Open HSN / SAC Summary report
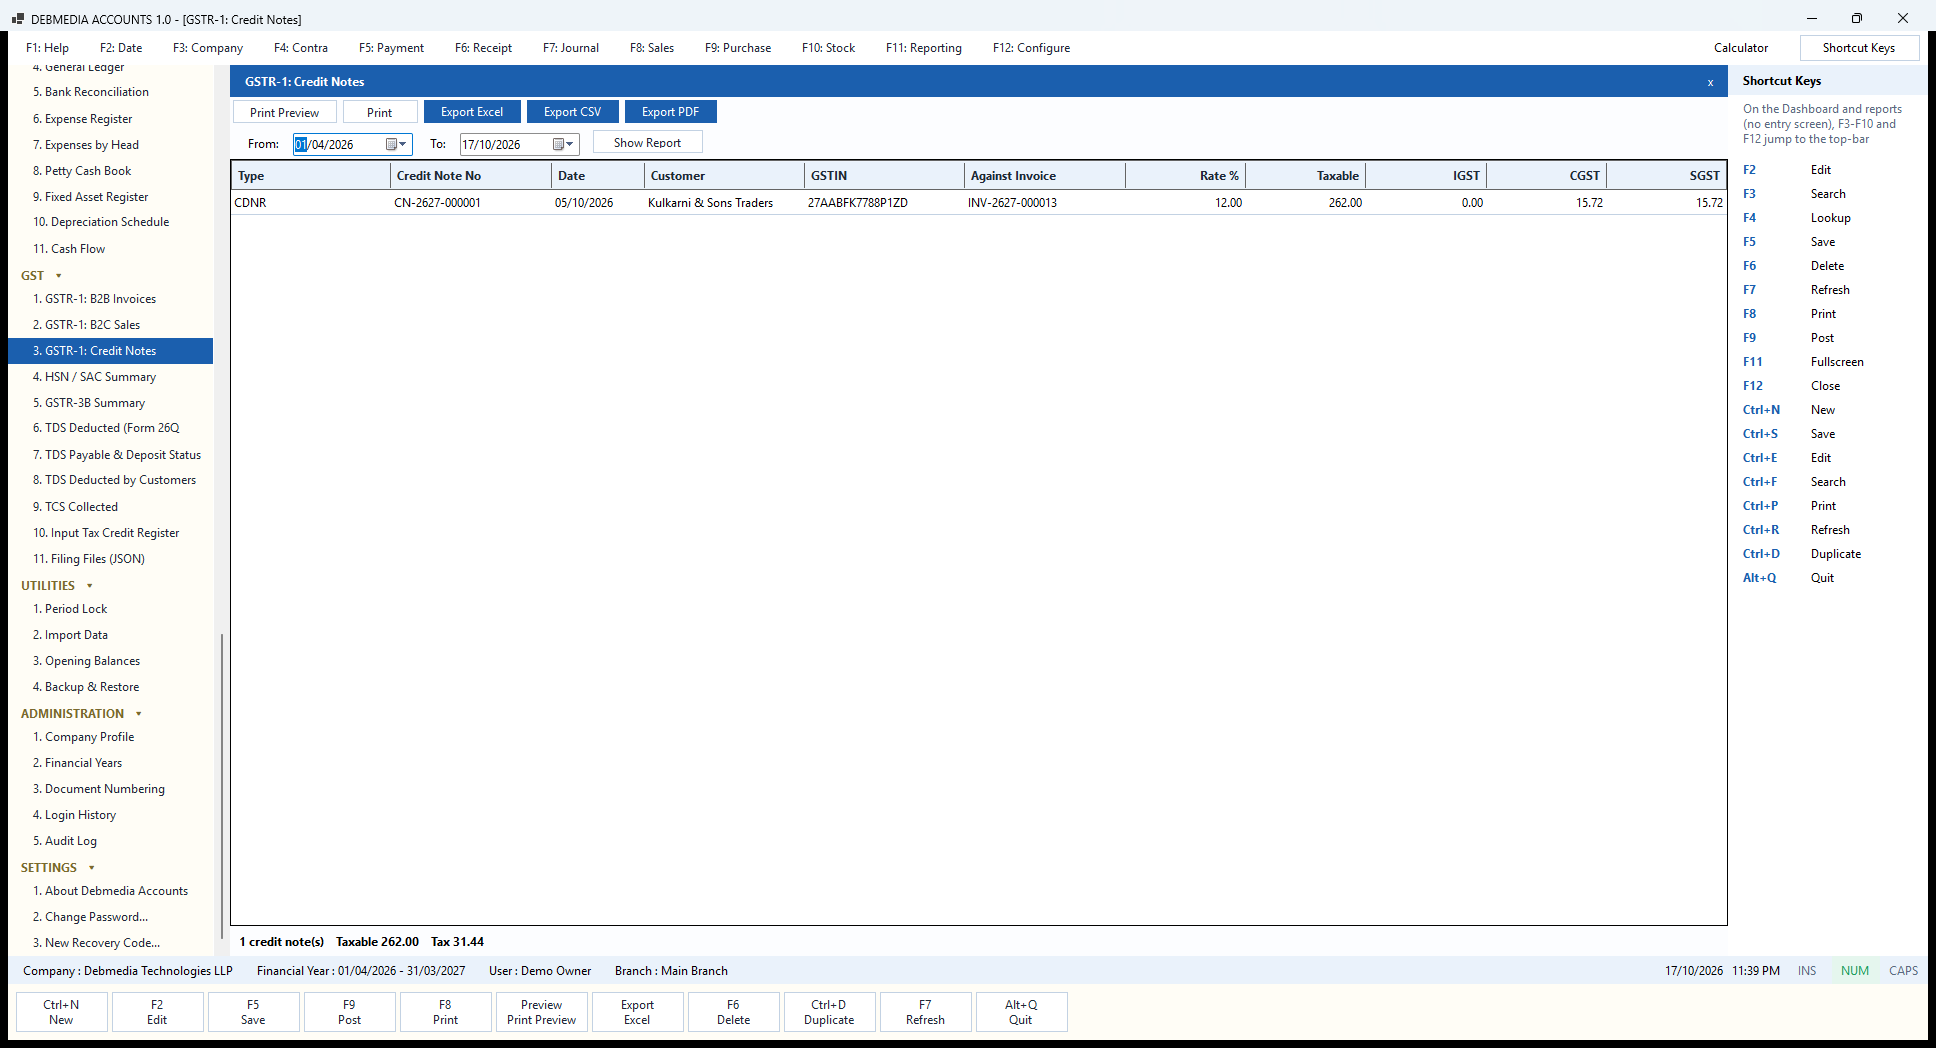Viewport: 1936px width, 1048px height. pos(110,377)
